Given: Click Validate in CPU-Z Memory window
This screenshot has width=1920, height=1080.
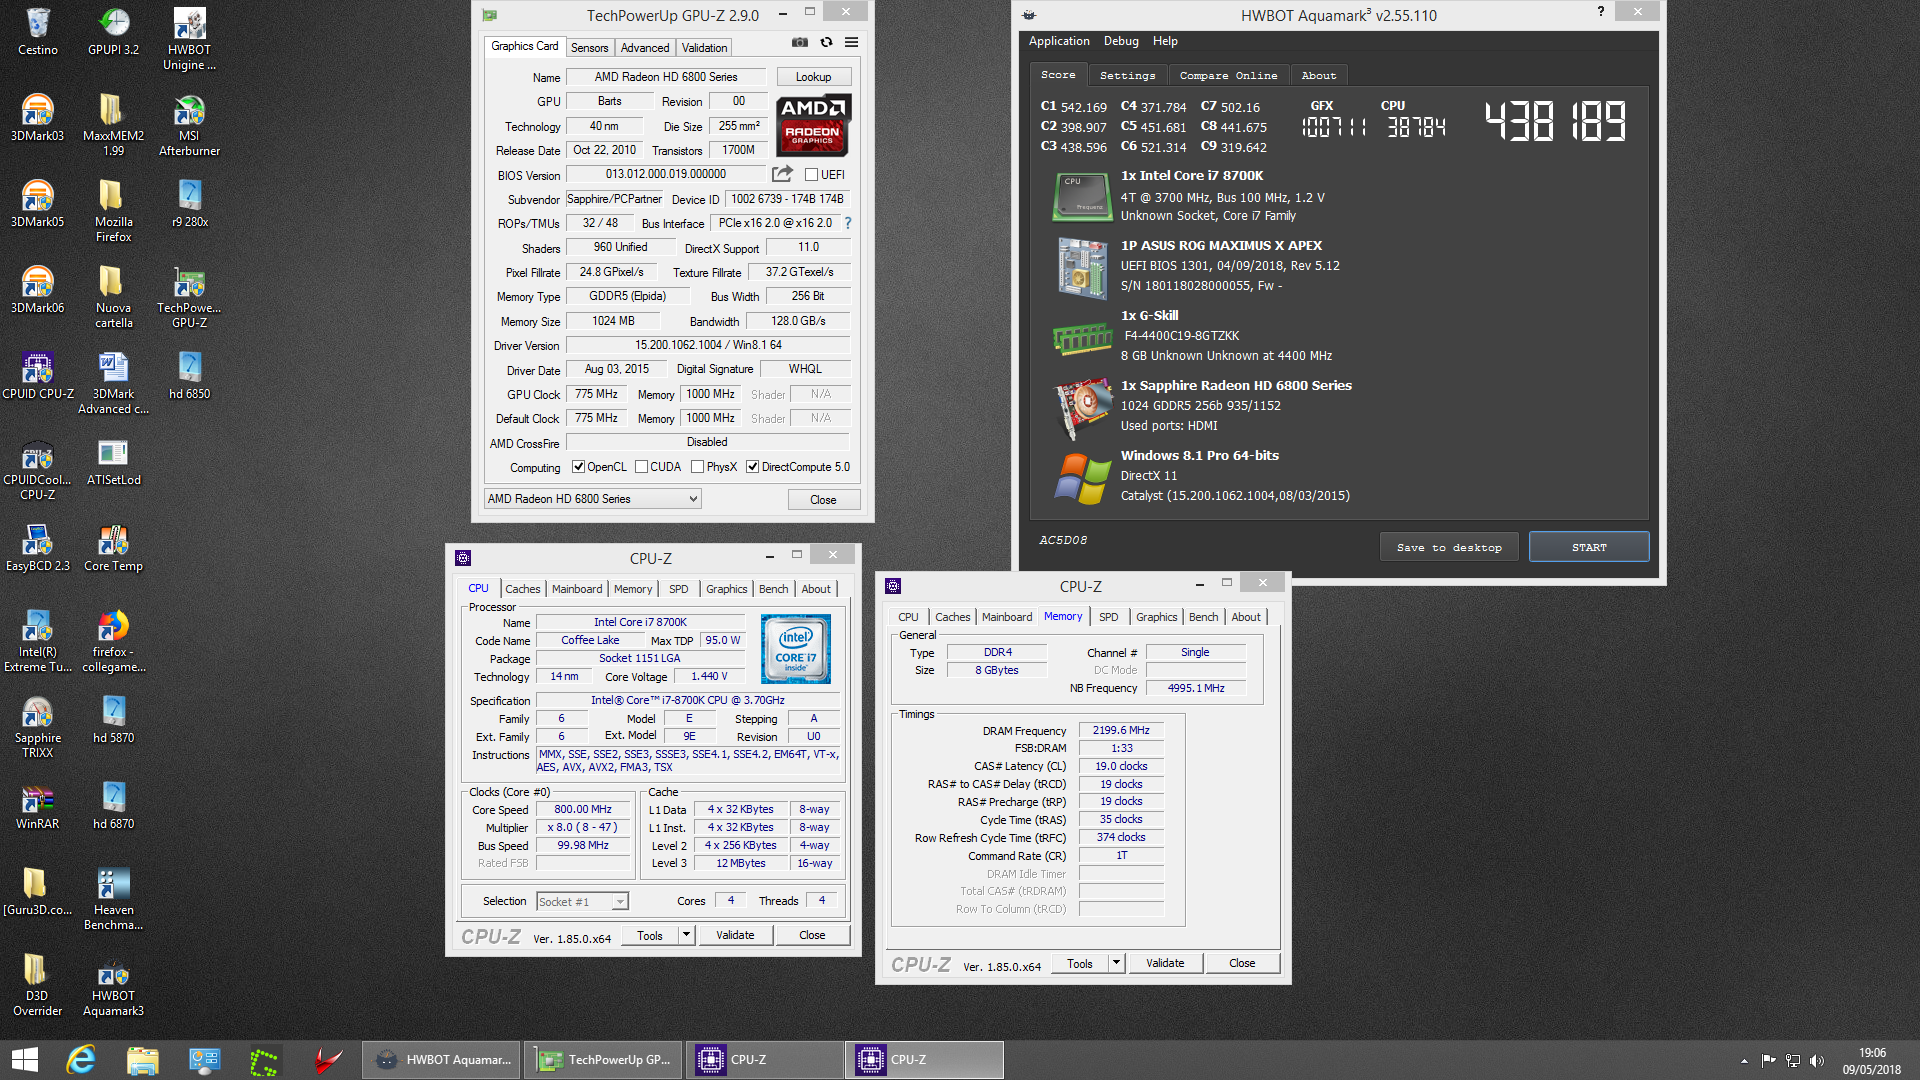Looking at the screenshot, I should click(1165, 963).
